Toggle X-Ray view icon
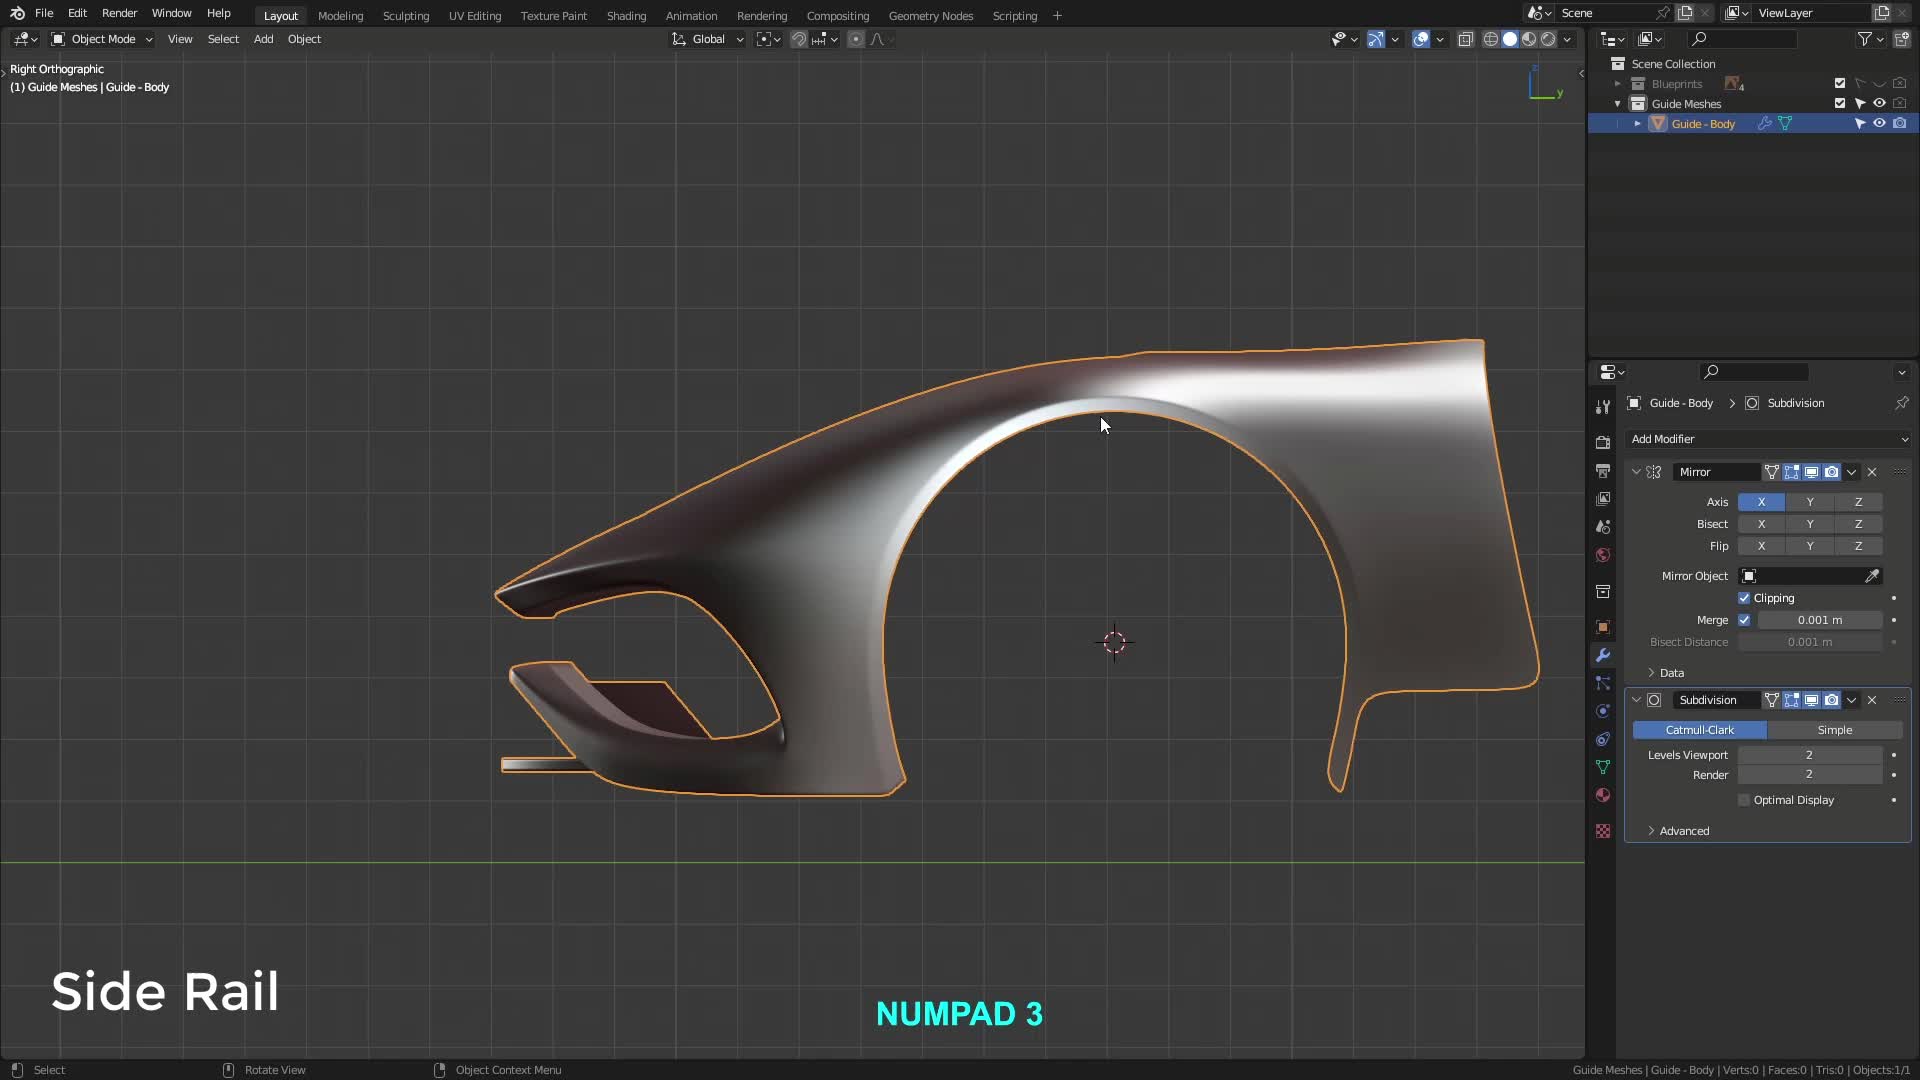 pos(1465,39)
